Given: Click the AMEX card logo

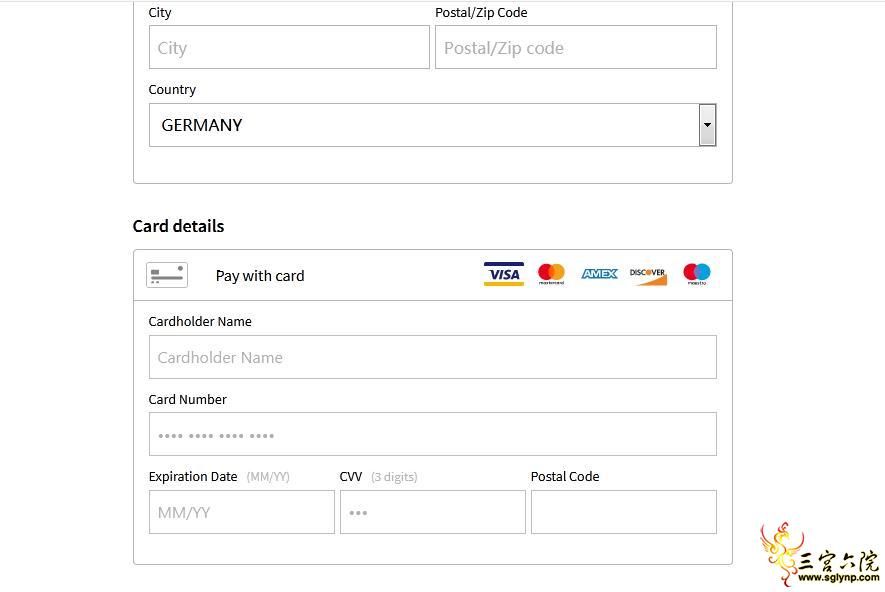Looking at the screenshot, I should tap(599, 274).
